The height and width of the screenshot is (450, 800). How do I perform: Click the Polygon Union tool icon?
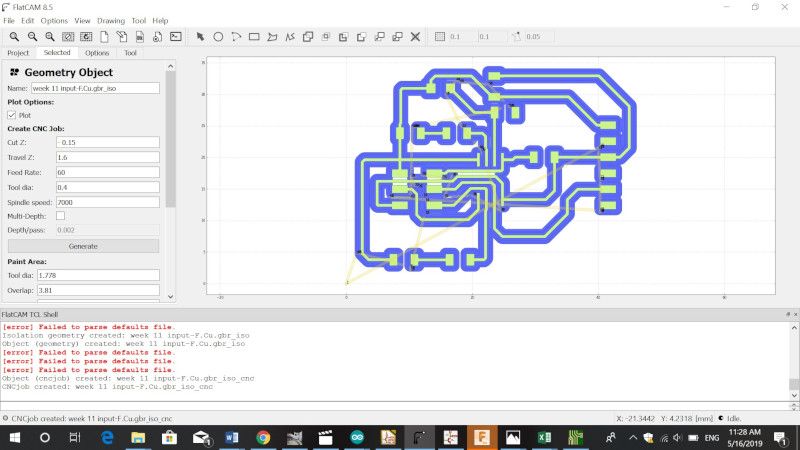pos(308,37)
